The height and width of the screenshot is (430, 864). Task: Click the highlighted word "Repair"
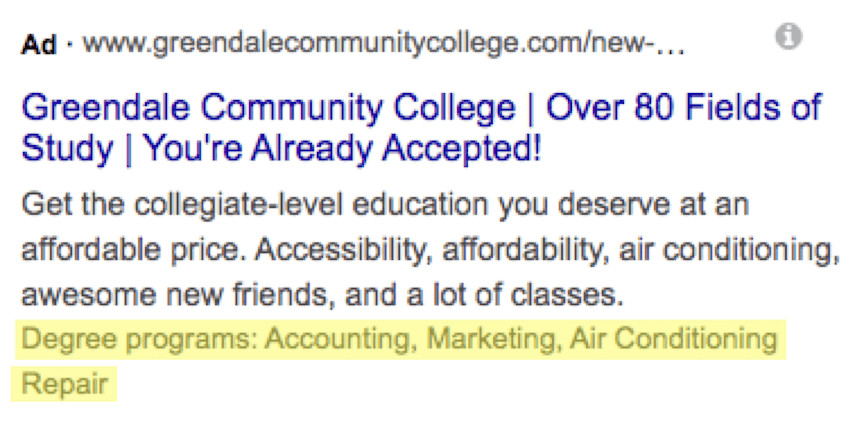(64, 384)
